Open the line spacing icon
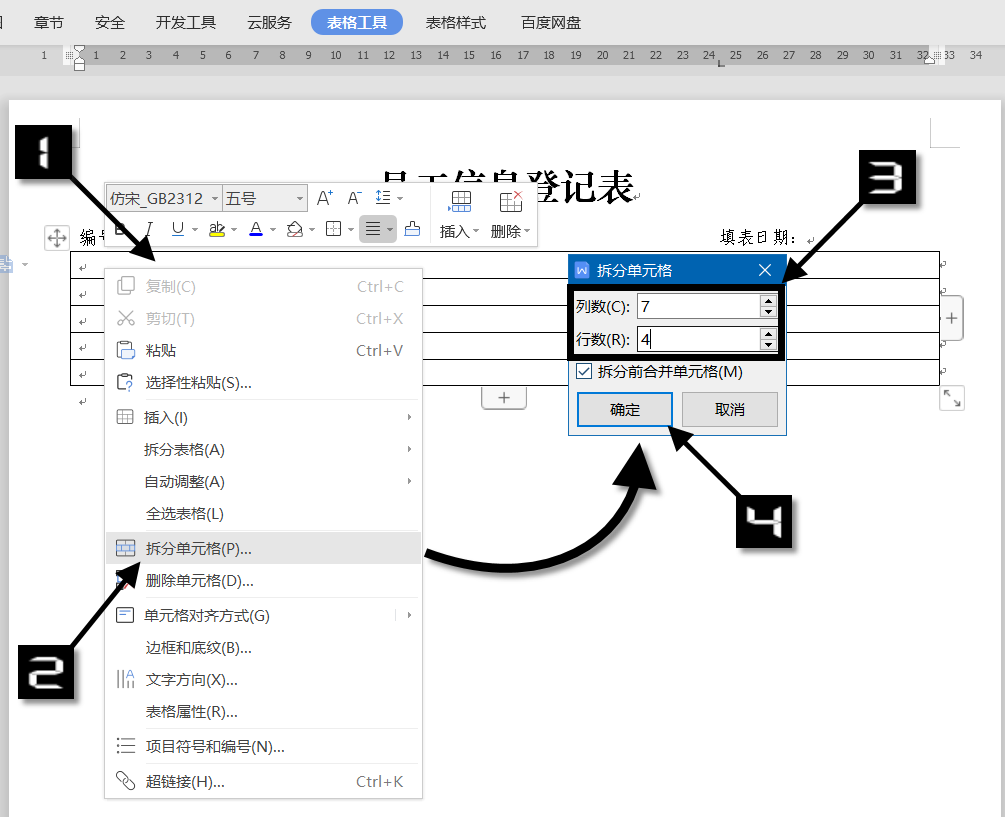This screenshot has width=1005, height=817. (383, 197)
